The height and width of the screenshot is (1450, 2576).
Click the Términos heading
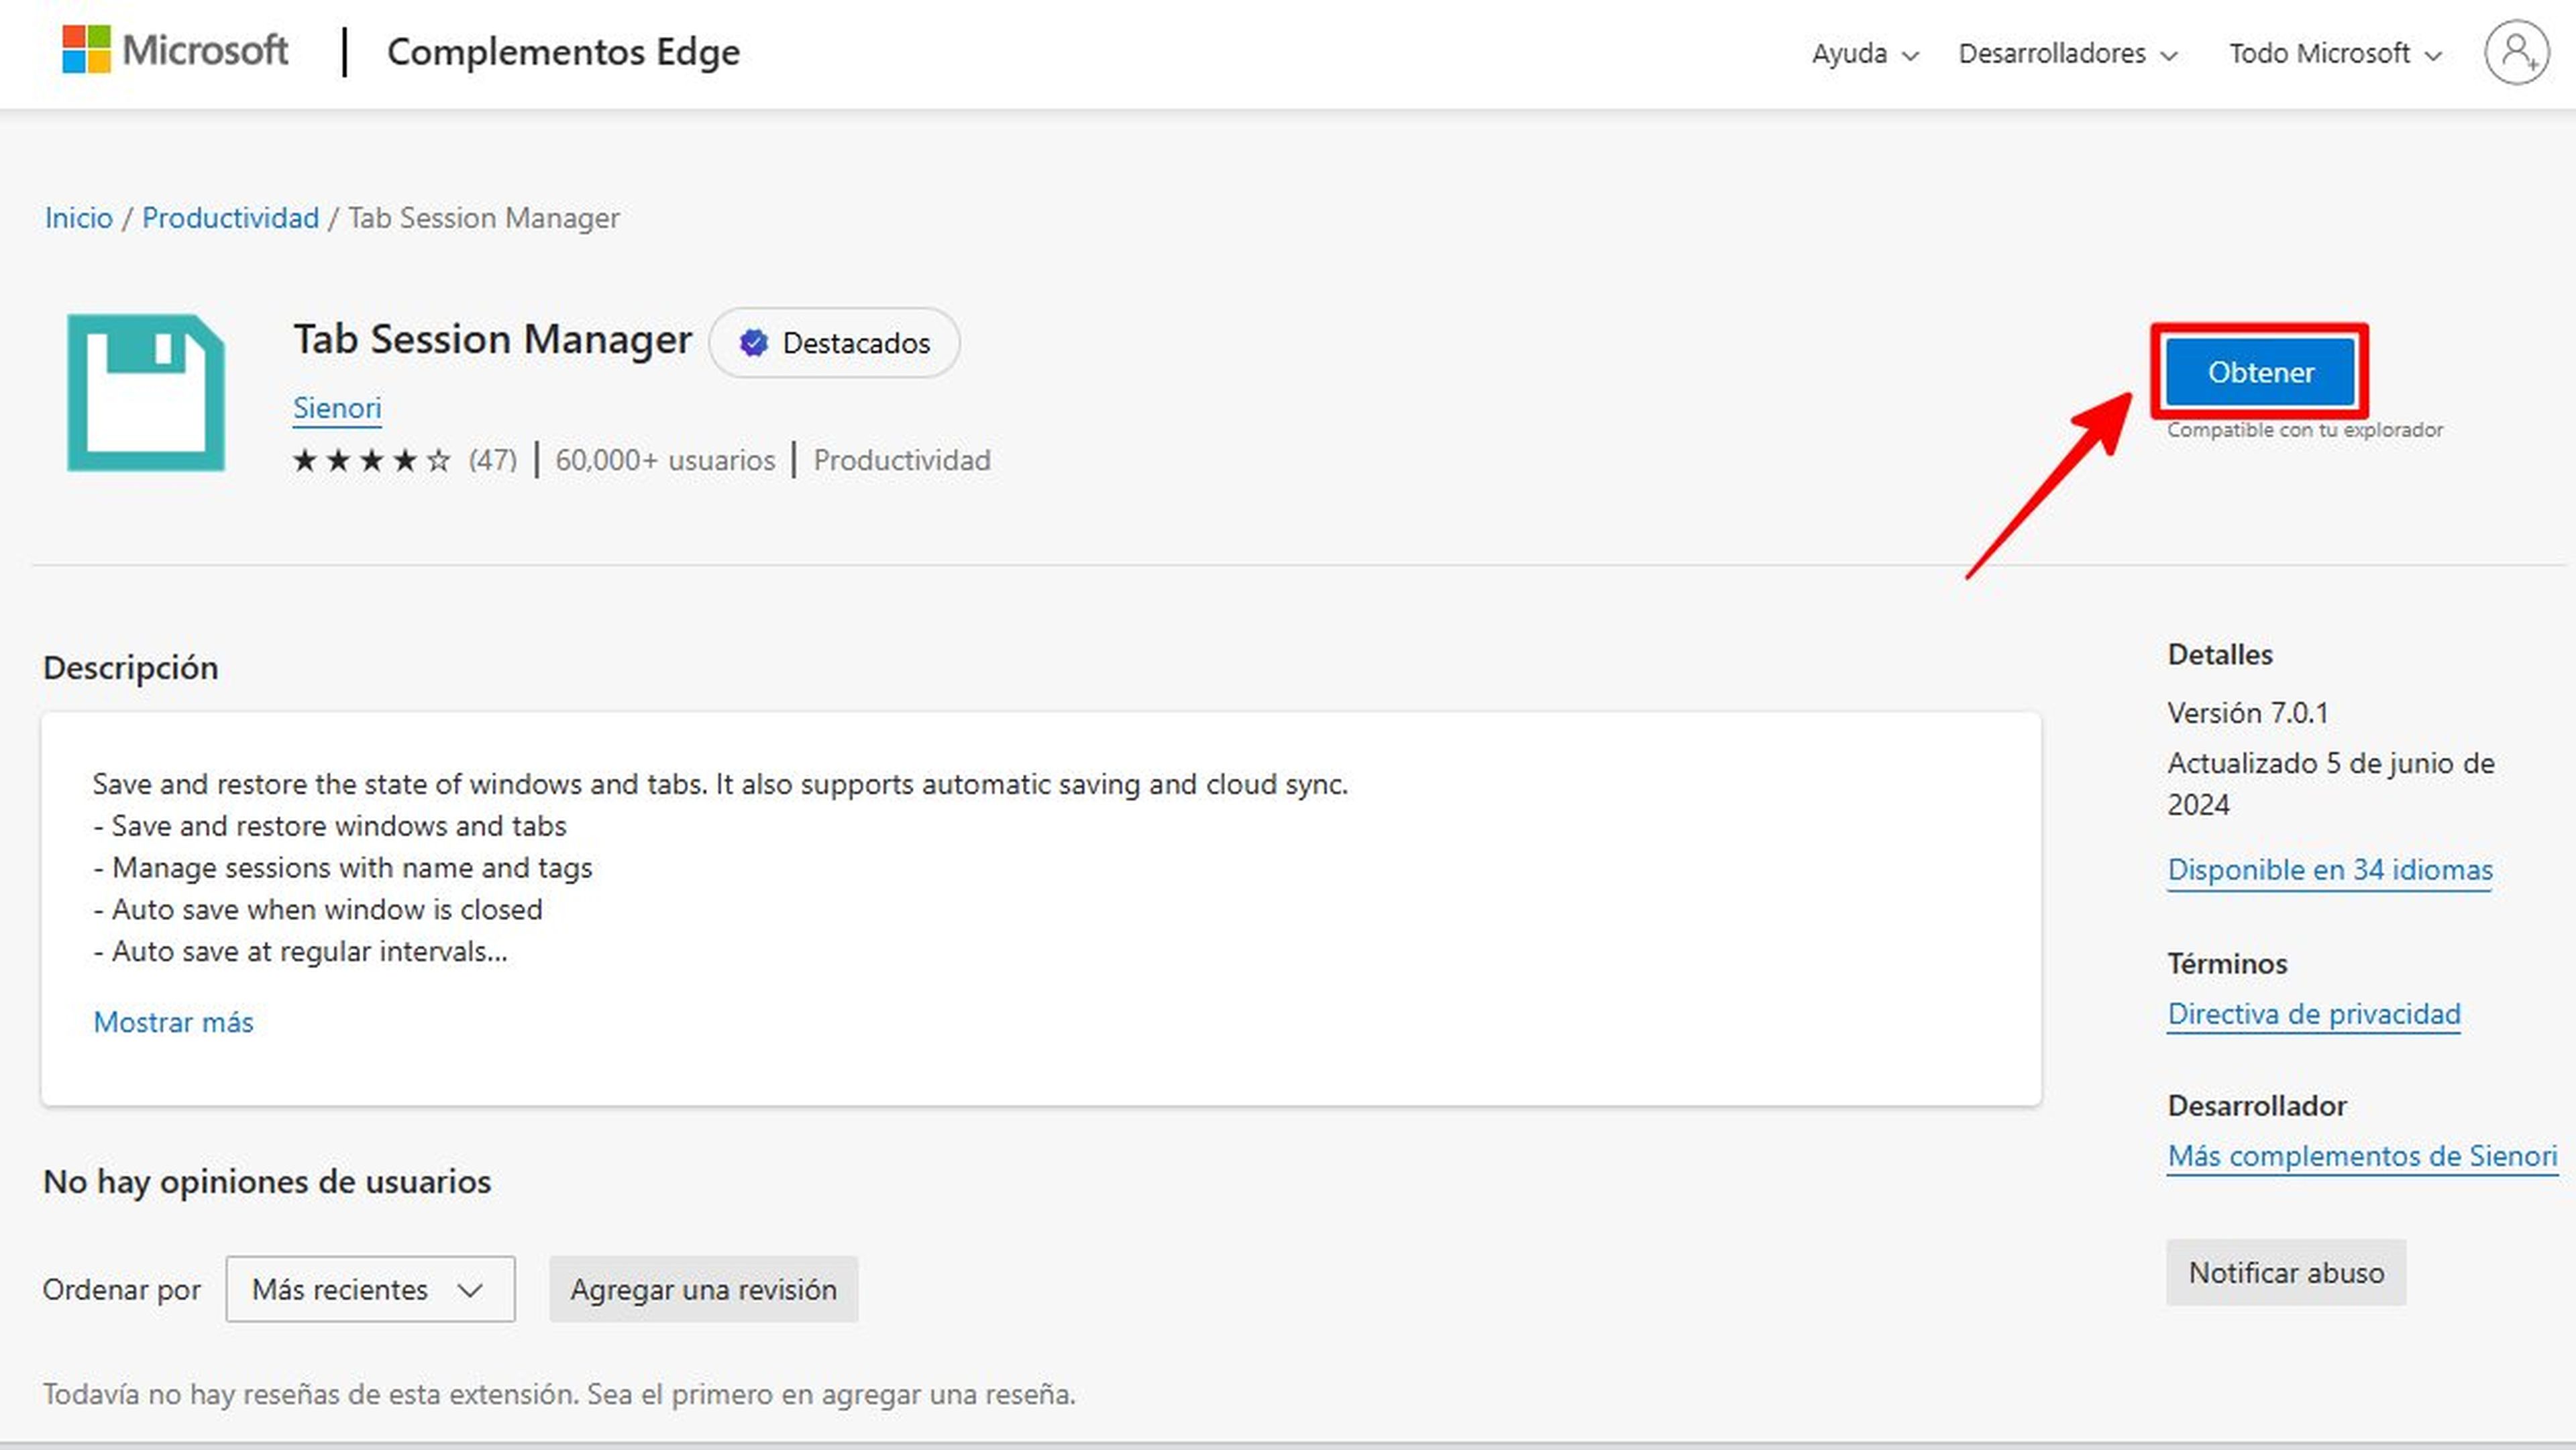click(x=2227, y=964)
